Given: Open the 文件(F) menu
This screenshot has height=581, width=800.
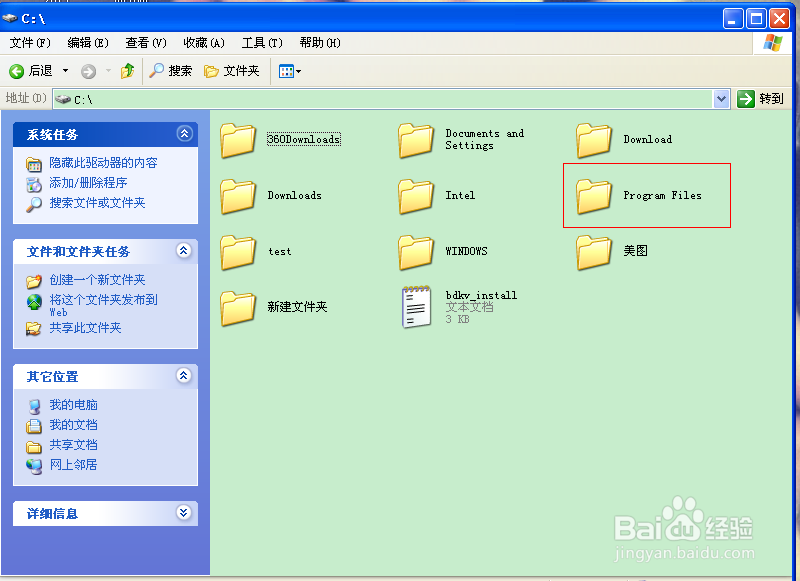Looking at the screenshot, I should pos(30,43).
